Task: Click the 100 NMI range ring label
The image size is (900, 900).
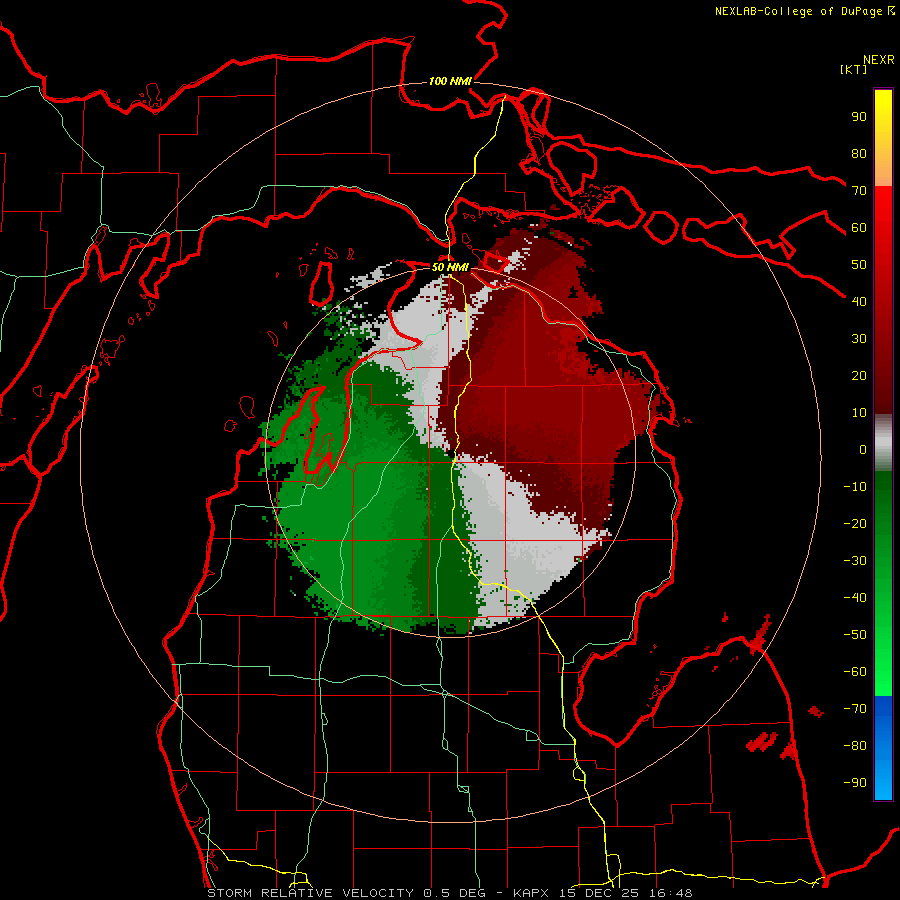Action: tap(450, 82)
